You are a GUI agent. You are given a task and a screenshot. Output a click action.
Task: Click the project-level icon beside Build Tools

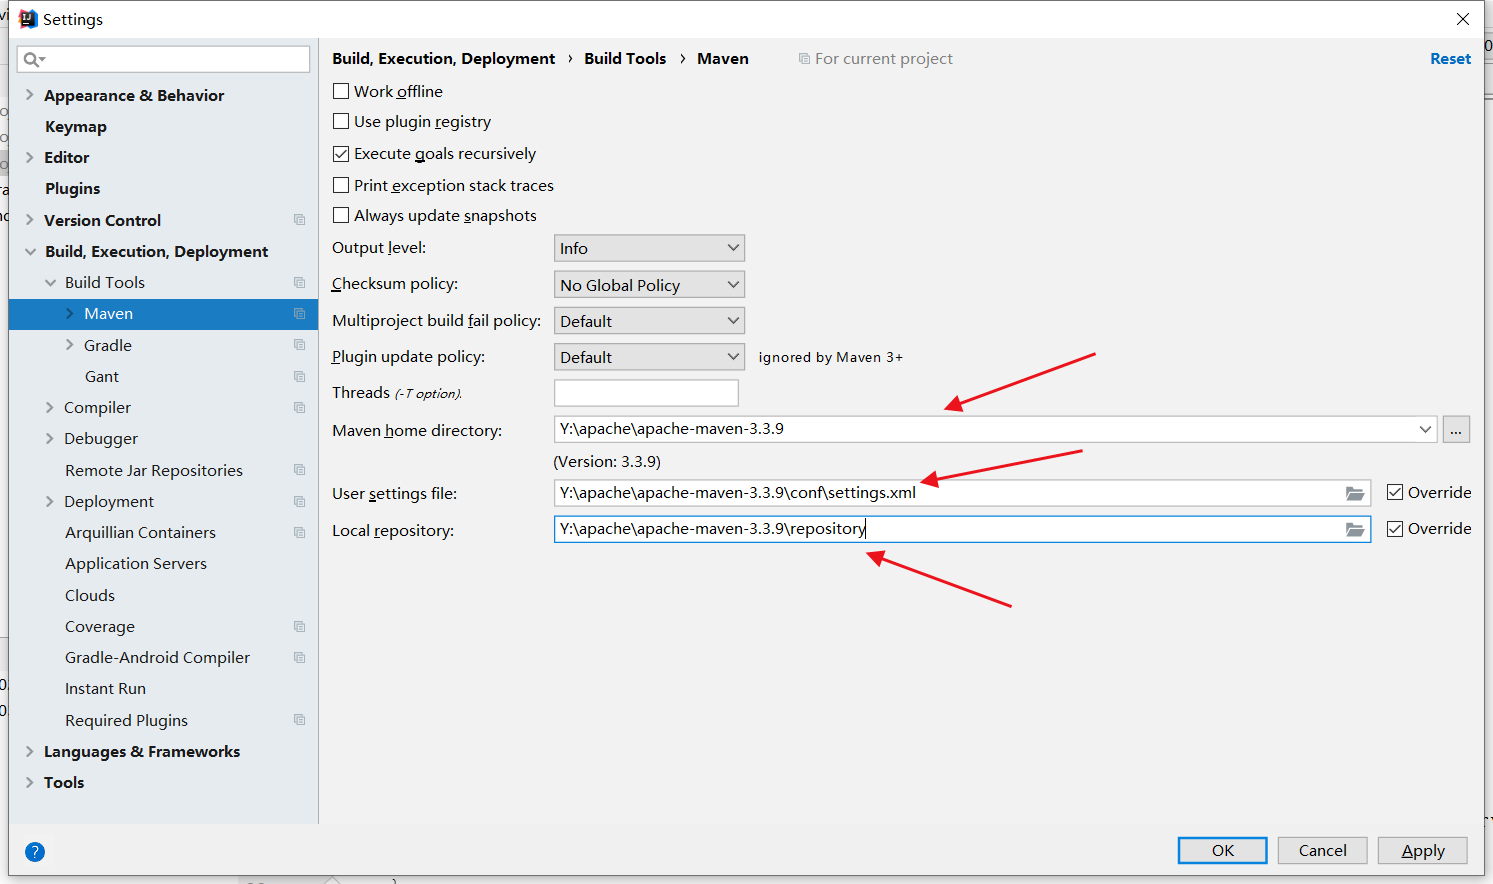299,282
